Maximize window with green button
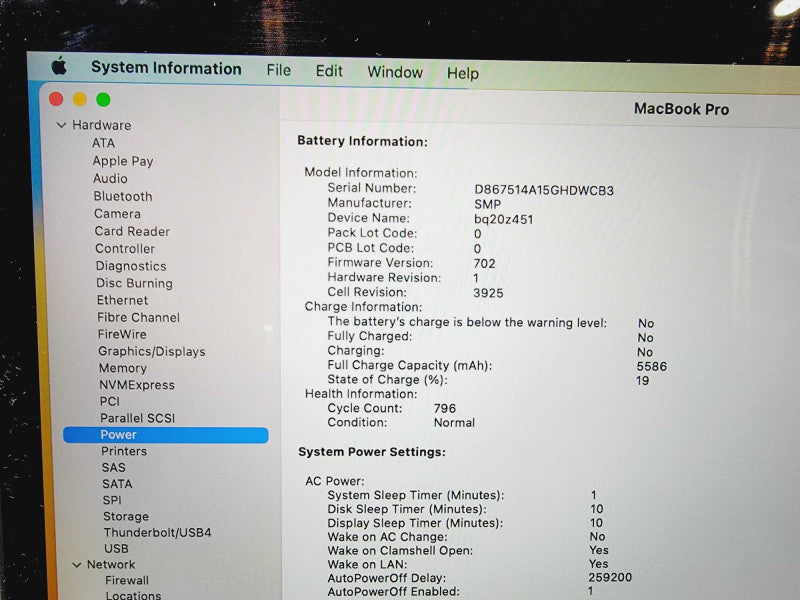The image size is (800, 600). [x=104, y=100]
